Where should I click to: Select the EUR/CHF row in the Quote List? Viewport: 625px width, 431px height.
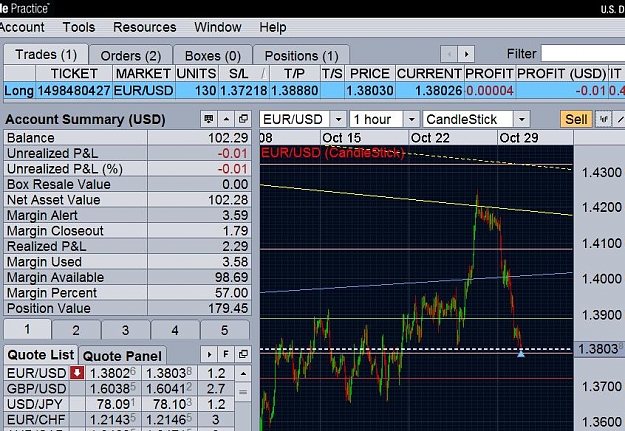[x=119, y=420]
